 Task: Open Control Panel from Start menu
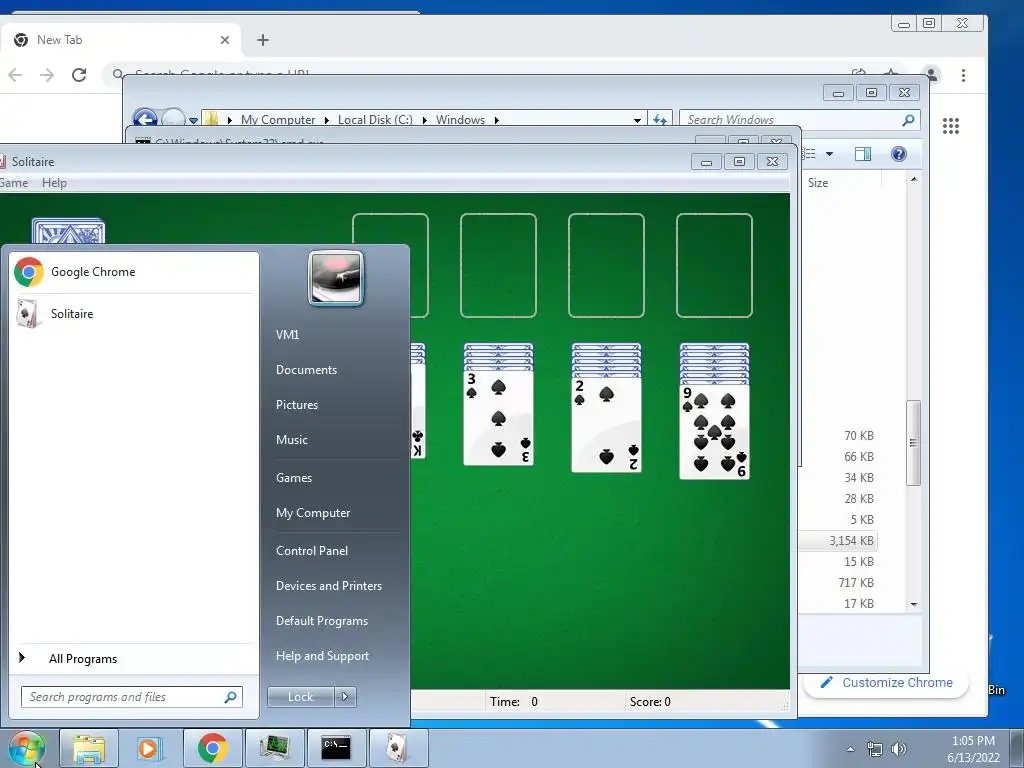click(312, 551)
